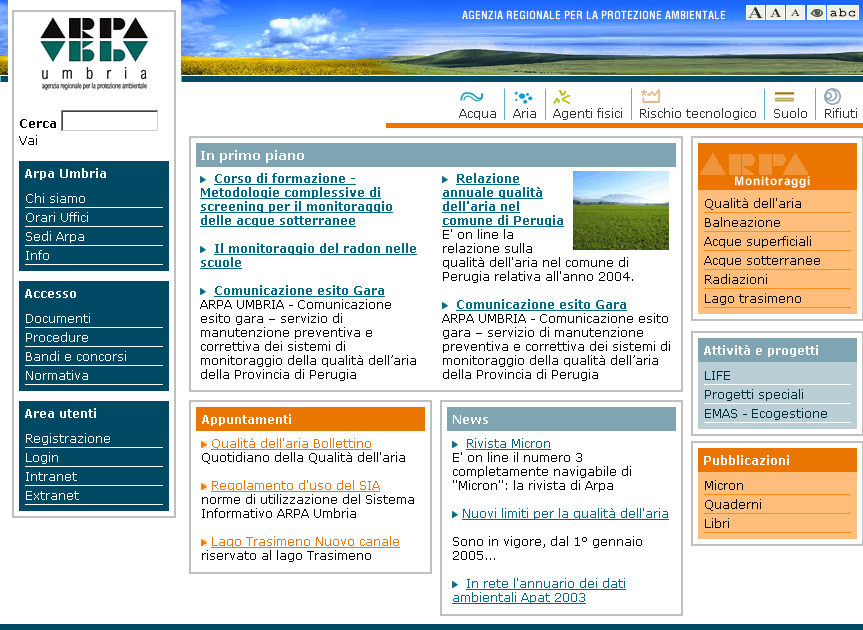The width and height of the screenshot is (863, 630).
Task: Click the Aria menu label
Action: [x=524, y=113]
